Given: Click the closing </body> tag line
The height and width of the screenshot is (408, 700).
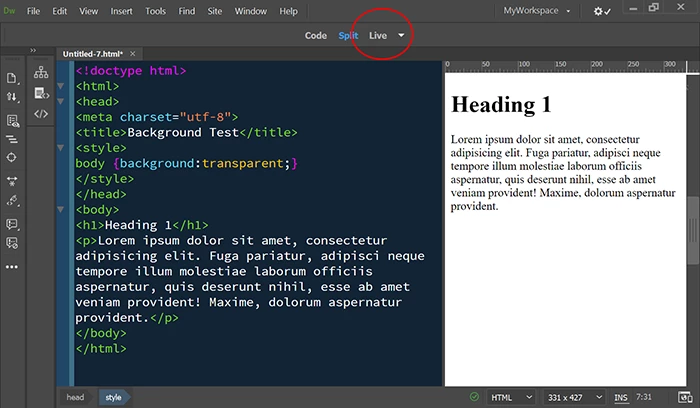Looking at the screenshot, I should pos(101,333).
